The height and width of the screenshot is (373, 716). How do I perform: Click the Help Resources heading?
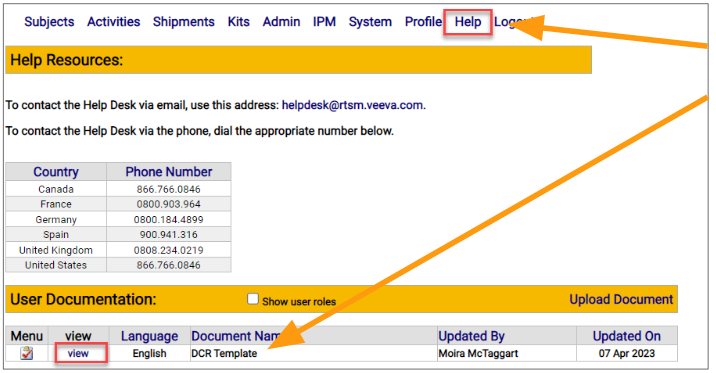(67, 60)
